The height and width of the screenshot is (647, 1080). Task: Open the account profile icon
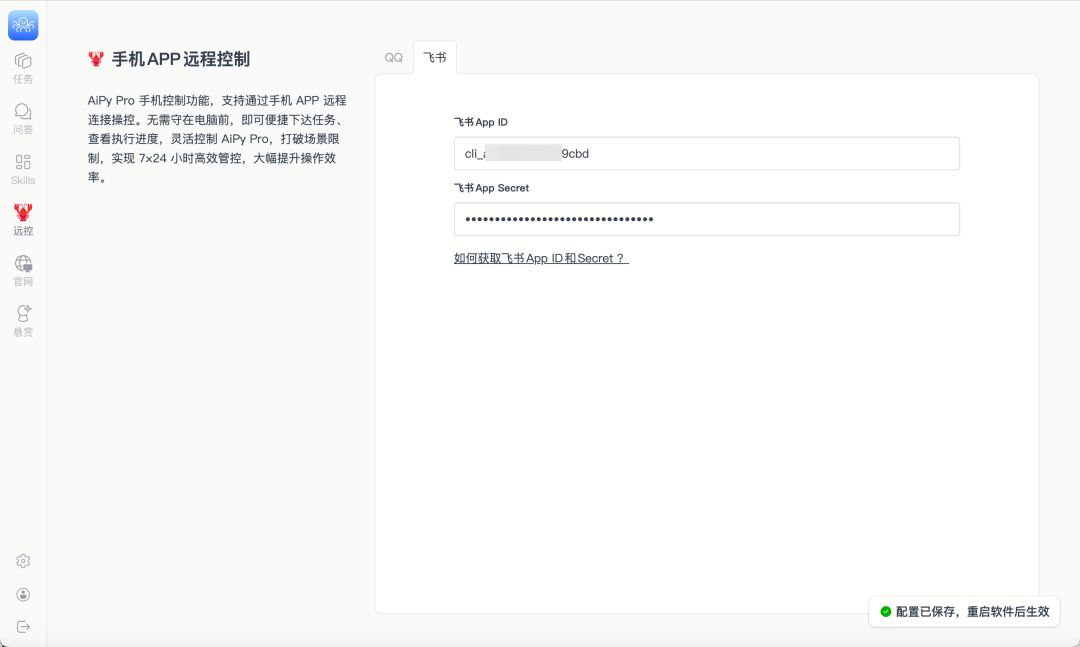[x=22, y=592]
